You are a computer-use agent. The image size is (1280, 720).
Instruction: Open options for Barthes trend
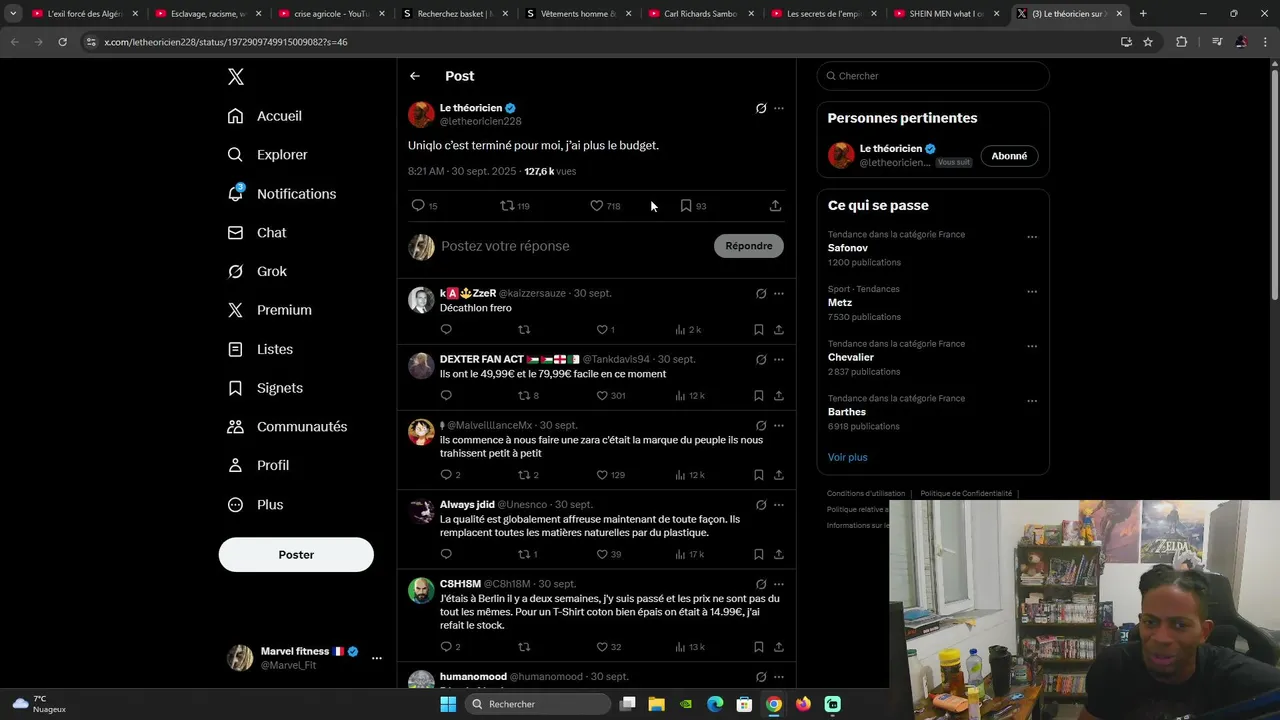point(1032,401)
